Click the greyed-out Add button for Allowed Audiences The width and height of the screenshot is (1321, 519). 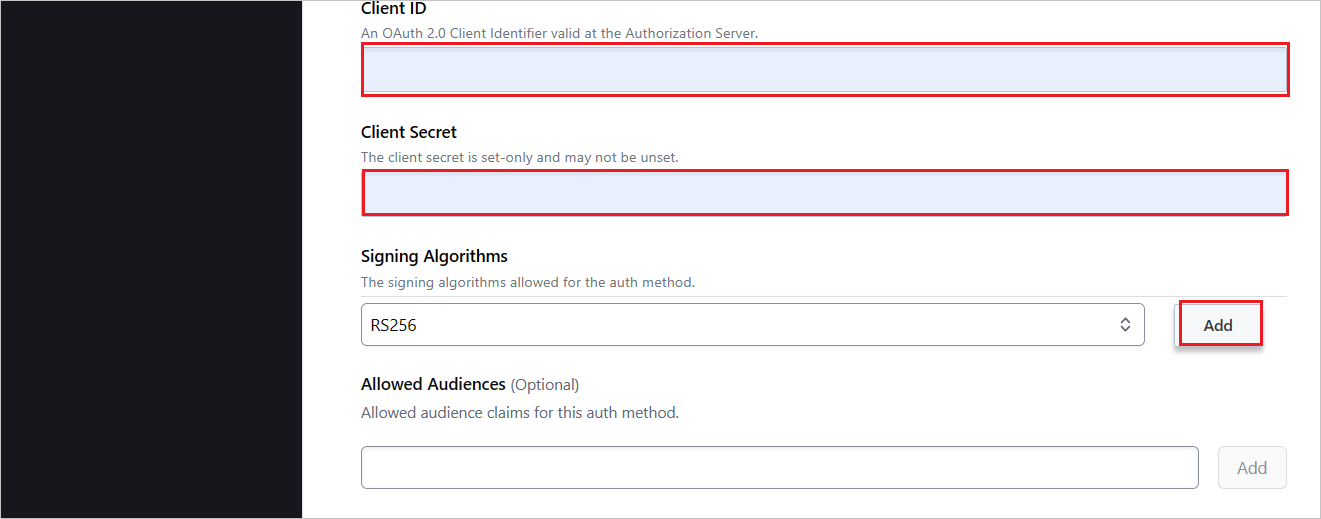tap(1251, 467)
